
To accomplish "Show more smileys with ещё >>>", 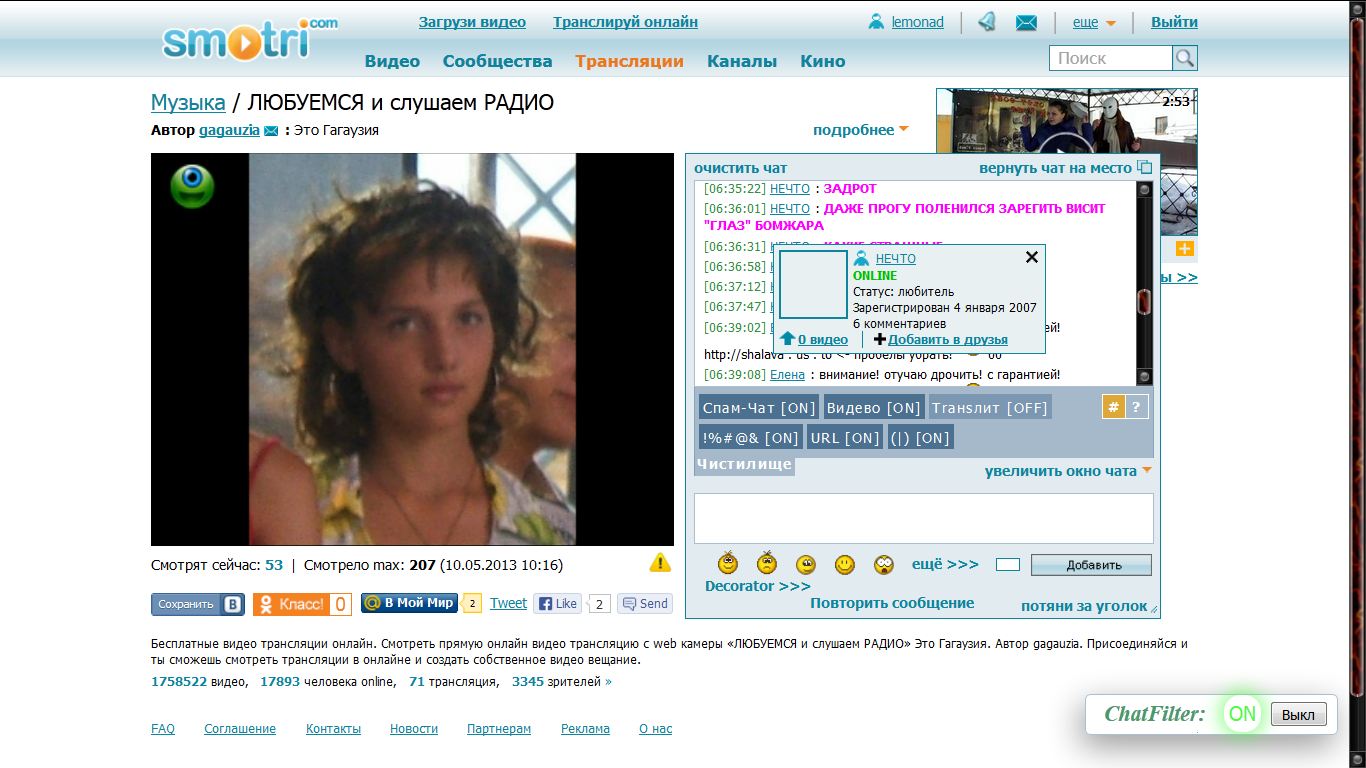I will point(945,564).
